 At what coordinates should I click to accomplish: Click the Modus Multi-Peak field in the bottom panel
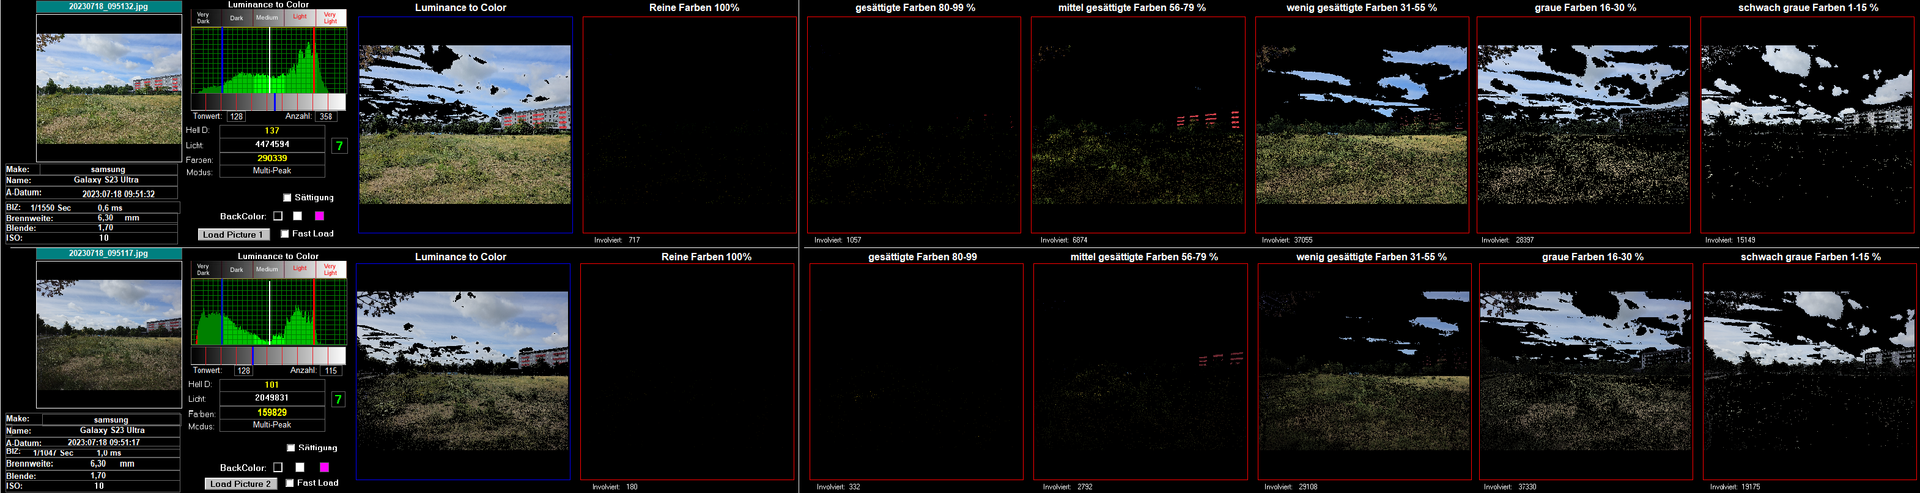(x=272, y=425)
